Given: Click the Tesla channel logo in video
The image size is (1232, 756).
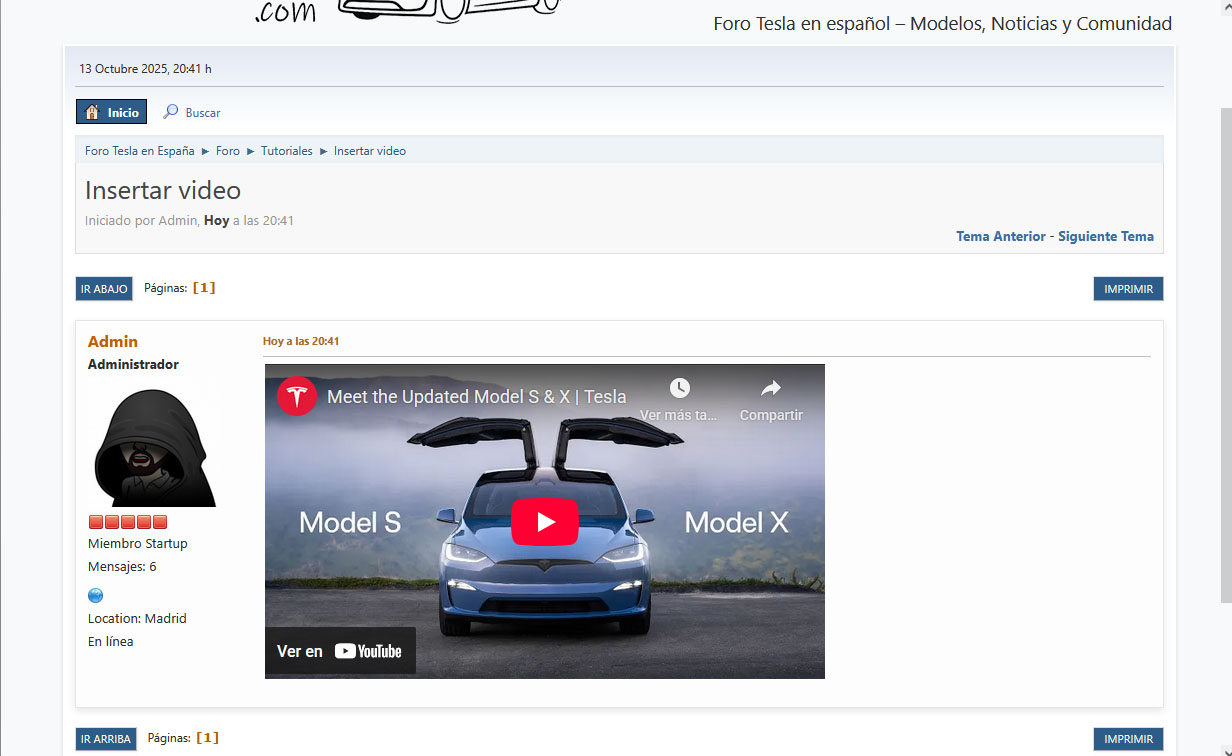Looking at the screenshot, I should (x=297, y=396).
